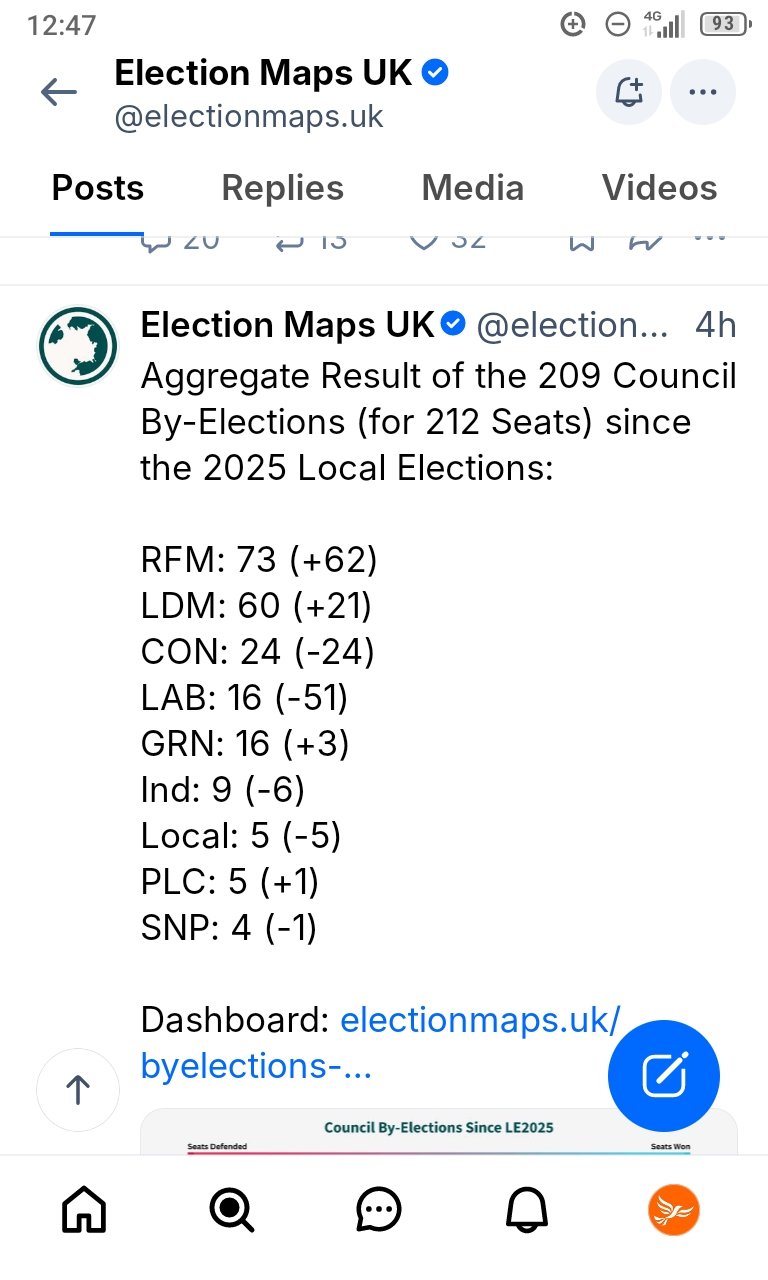
Task: Switch to the Videos tab
Action: click(x=659, y=188)
